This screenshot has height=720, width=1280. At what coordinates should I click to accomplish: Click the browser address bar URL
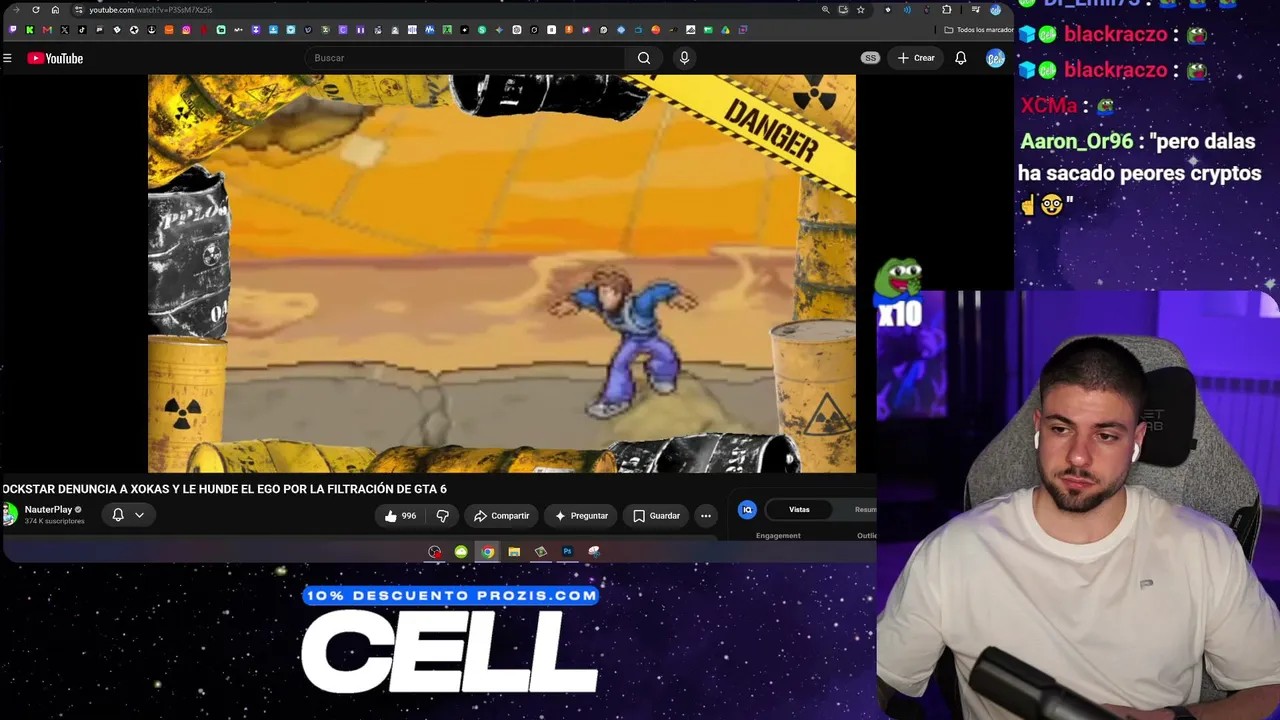click(x=150, y=10)
